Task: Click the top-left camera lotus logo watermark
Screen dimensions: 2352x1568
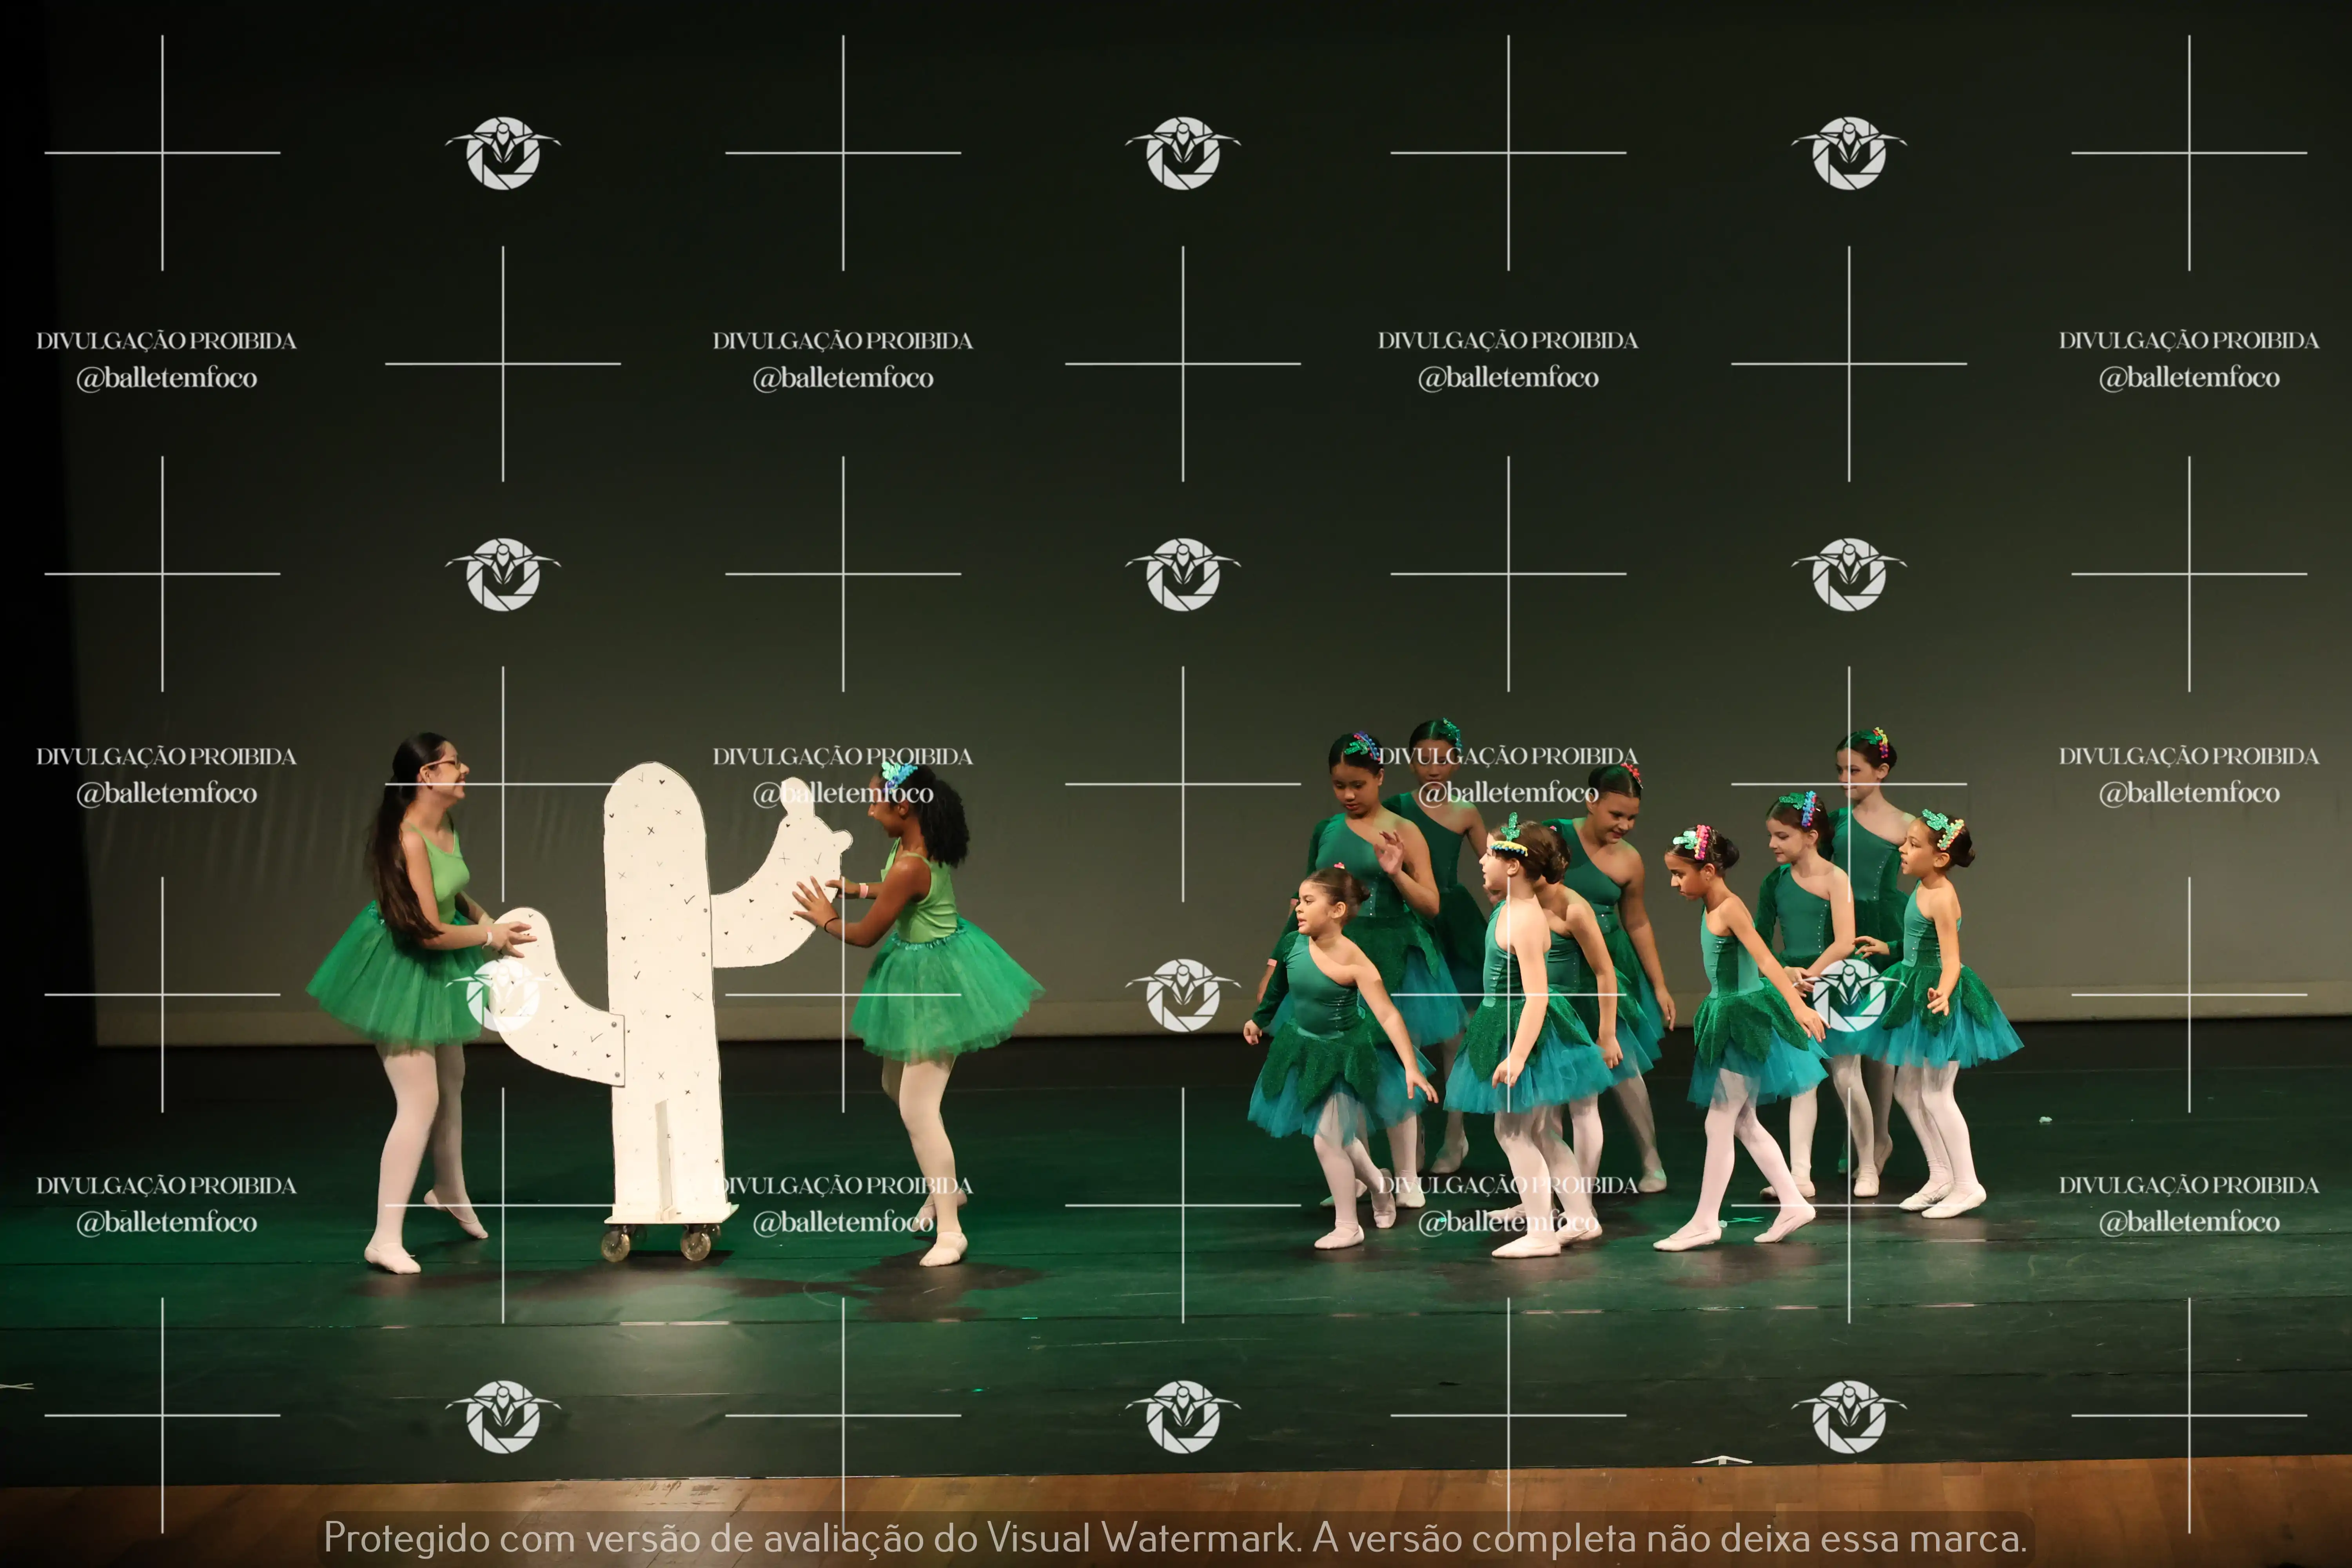Action: click(503, 153)
